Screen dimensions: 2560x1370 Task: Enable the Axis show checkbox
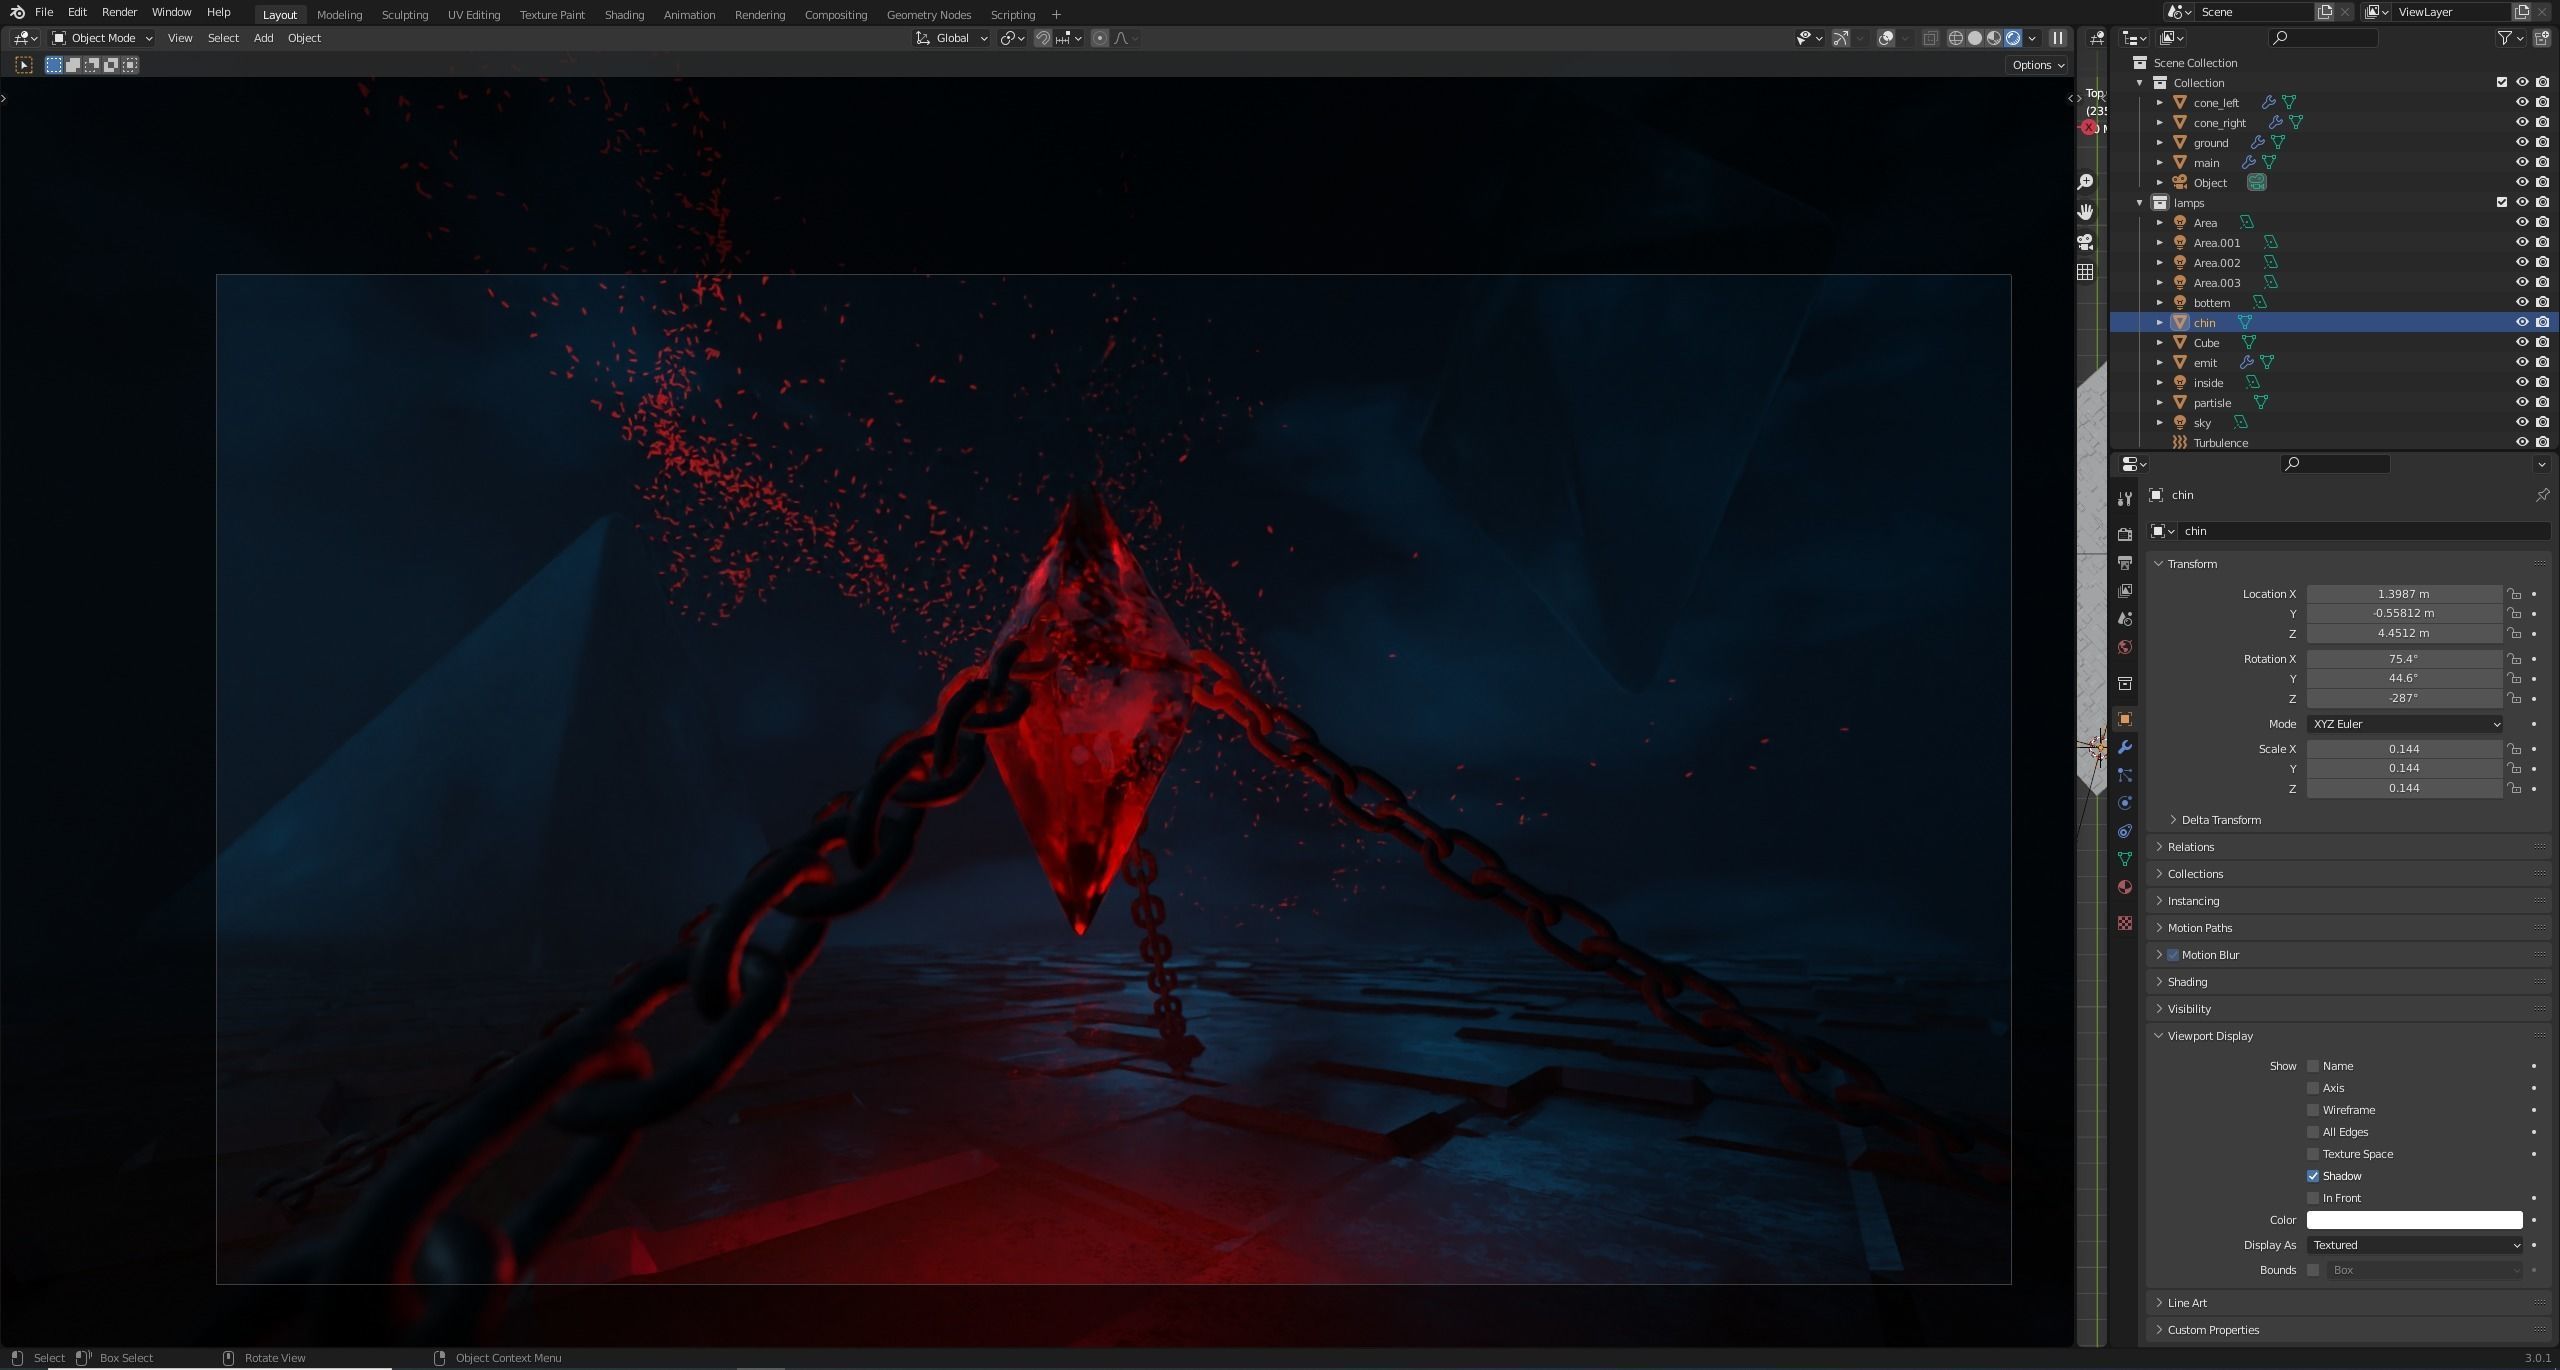pos(2313,1088)
